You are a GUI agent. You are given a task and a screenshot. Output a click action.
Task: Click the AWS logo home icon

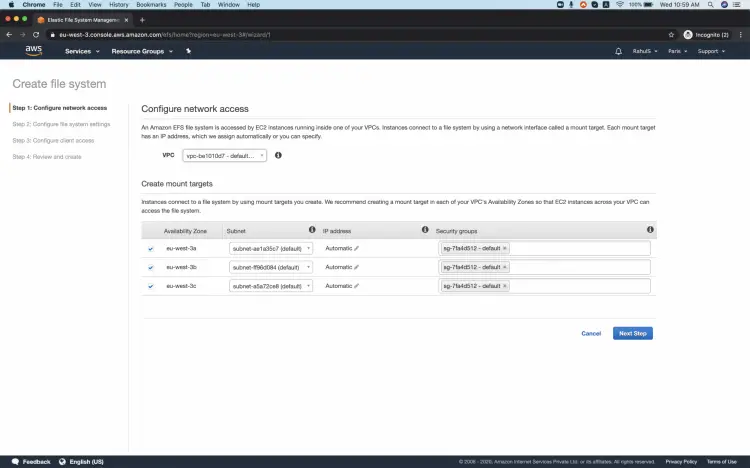[x=33, y=50]
